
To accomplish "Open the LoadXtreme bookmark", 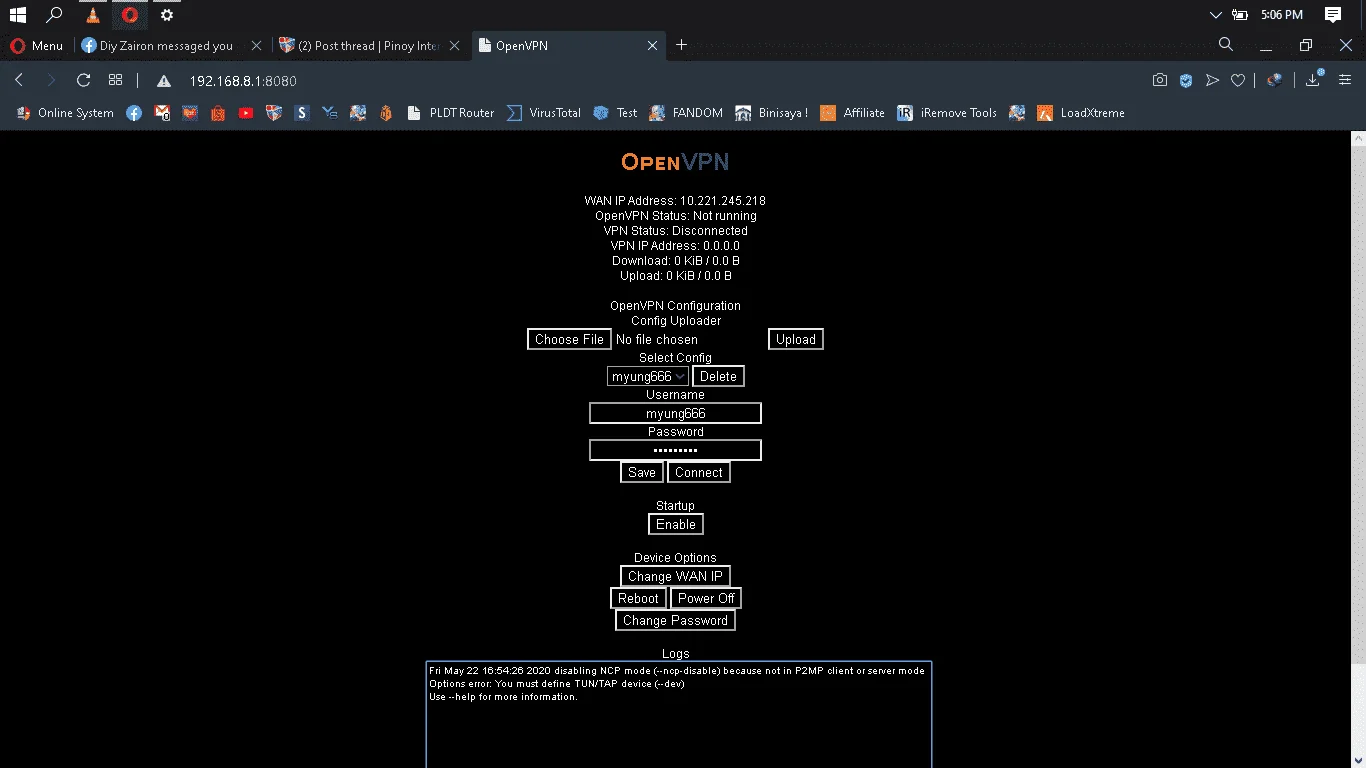I will tap(1081, 113).
